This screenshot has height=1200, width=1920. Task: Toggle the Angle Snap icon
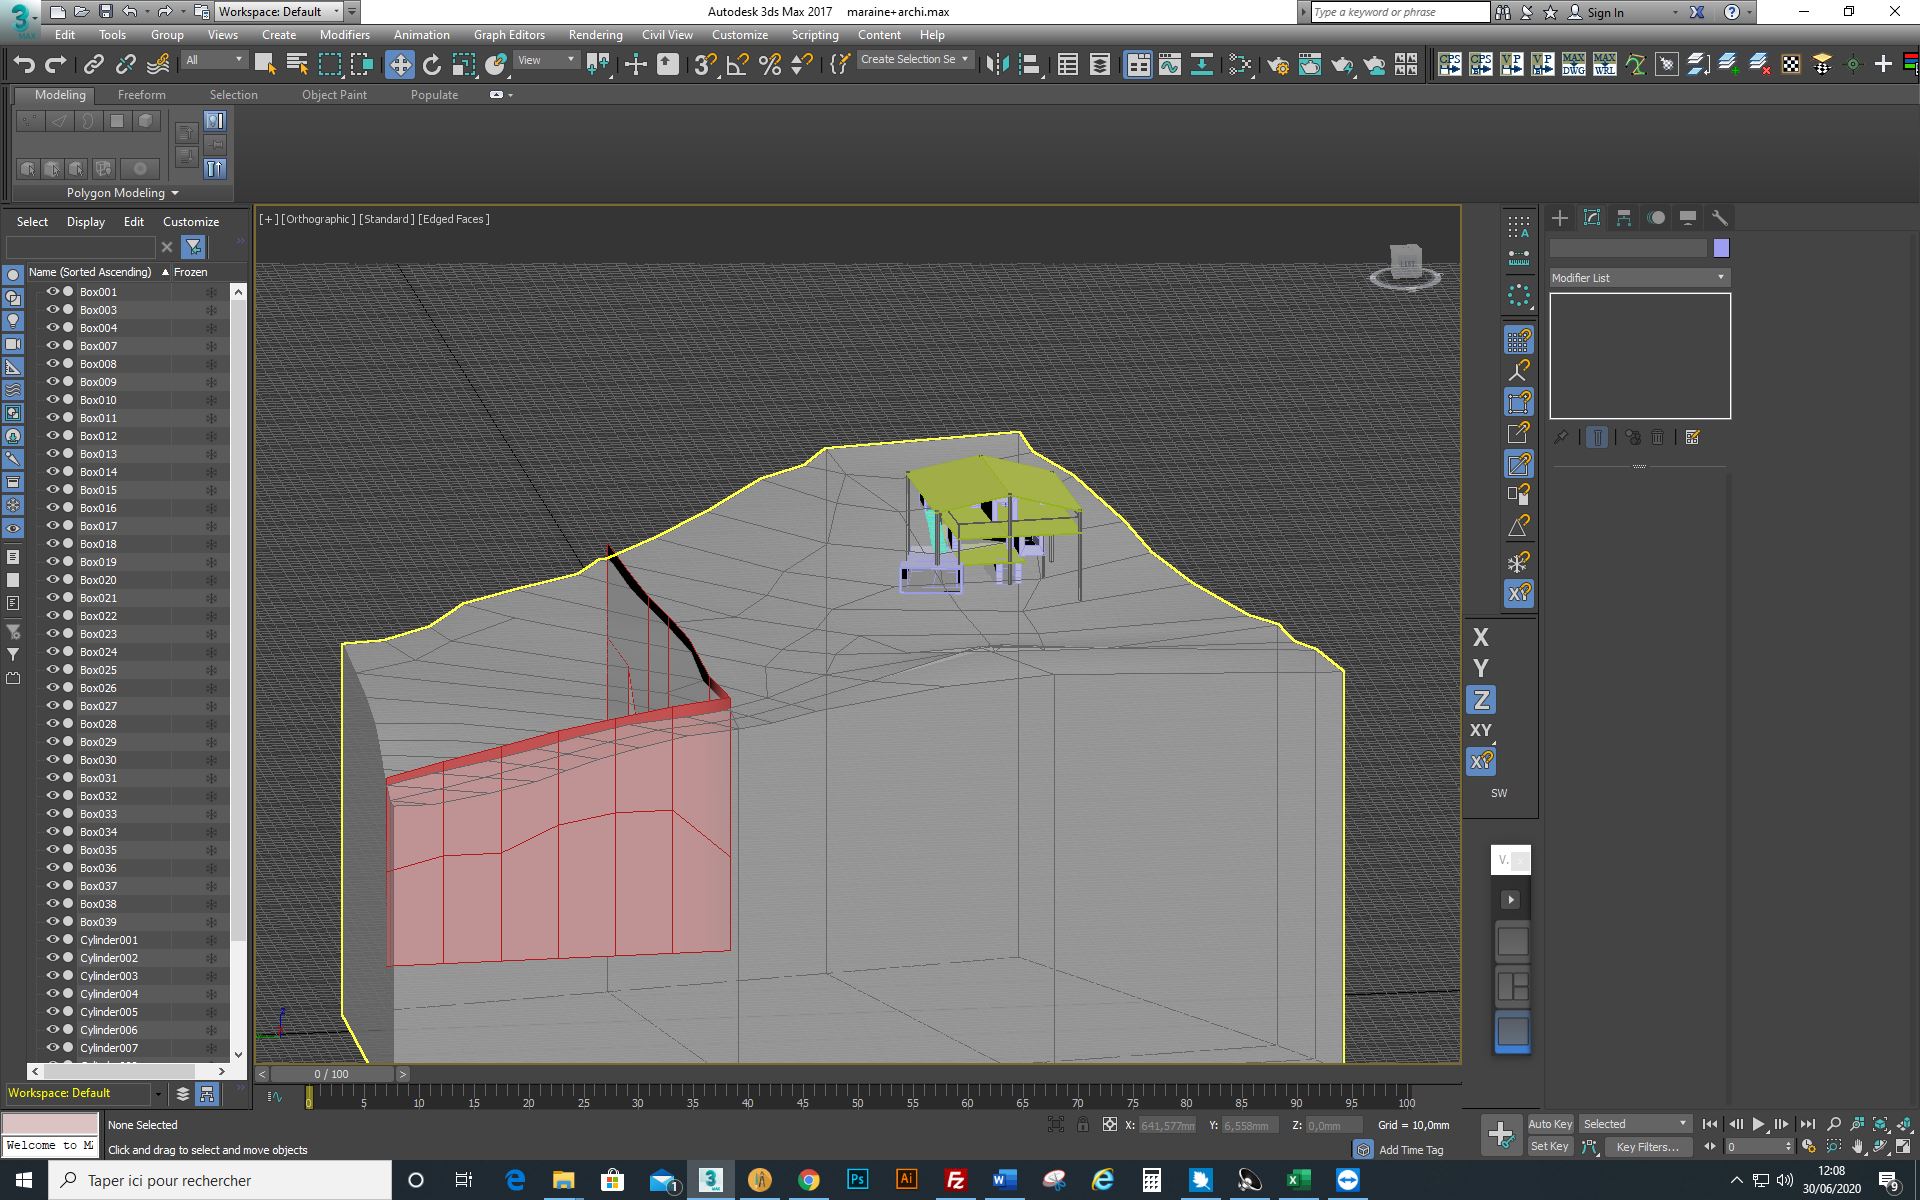pos(738,64)
